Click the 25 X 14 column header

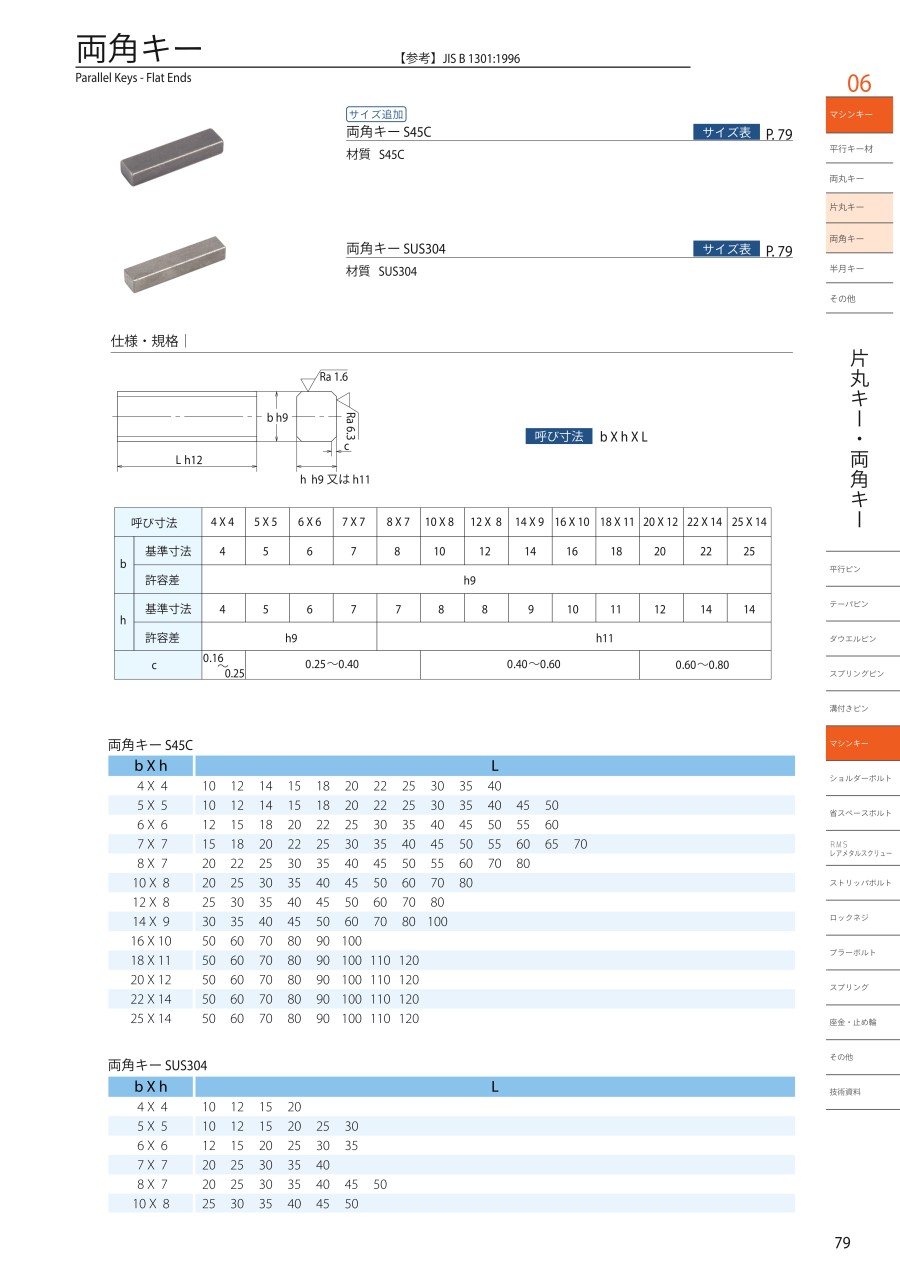(x=749, y=522)
